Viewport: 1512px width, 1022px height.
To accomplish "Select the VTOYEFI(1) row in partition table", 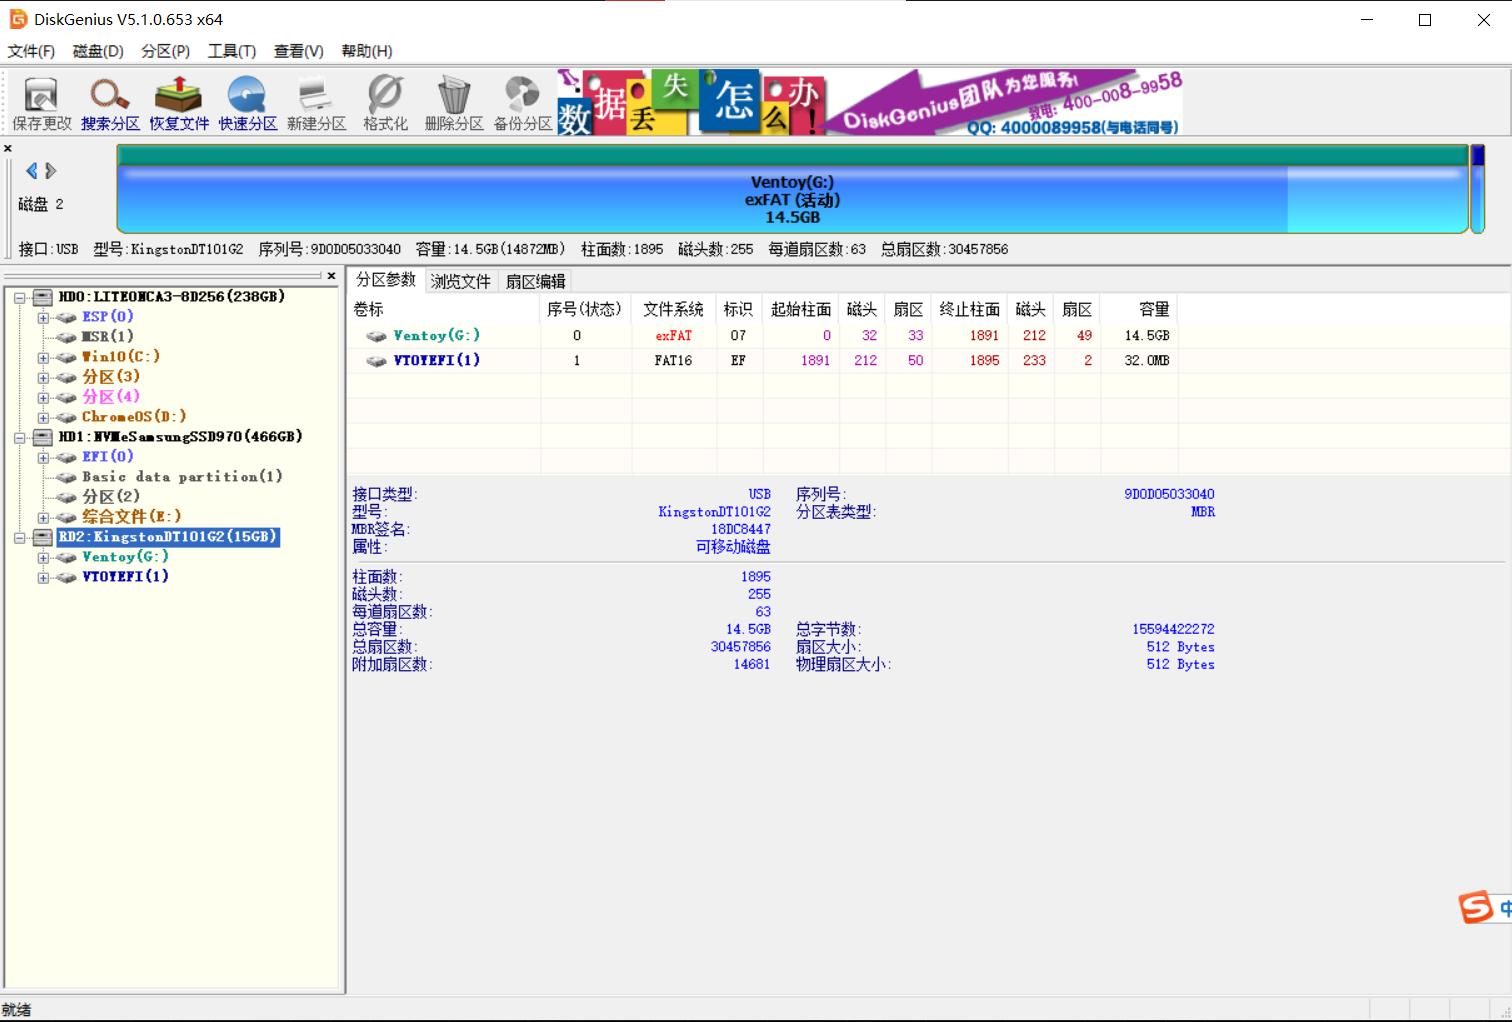I will point(436,360).
